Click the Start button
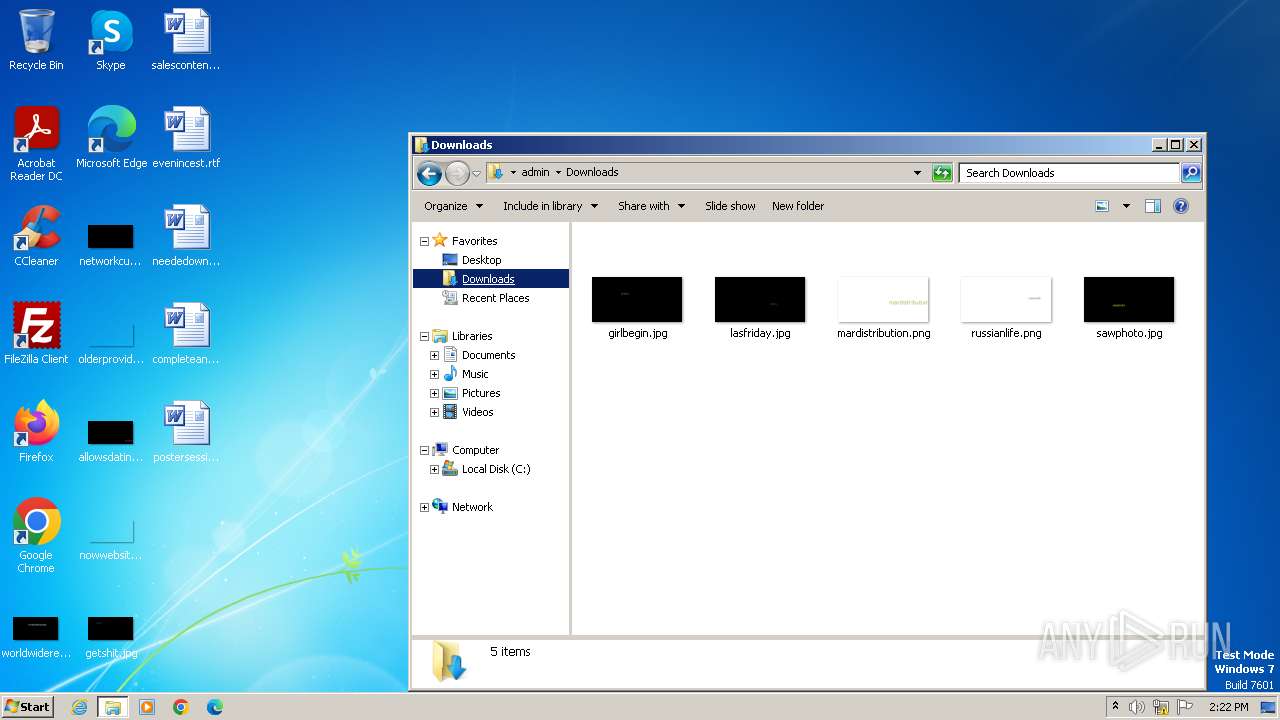This screenshot has width=1280, height=720. 27,707
